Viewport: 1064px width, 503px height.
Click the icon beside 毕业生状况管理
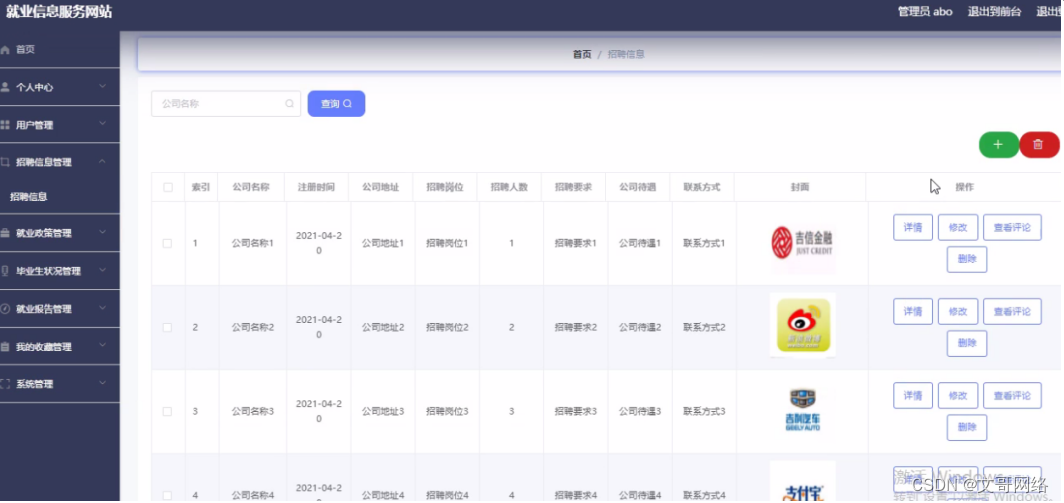click(5, 271)
